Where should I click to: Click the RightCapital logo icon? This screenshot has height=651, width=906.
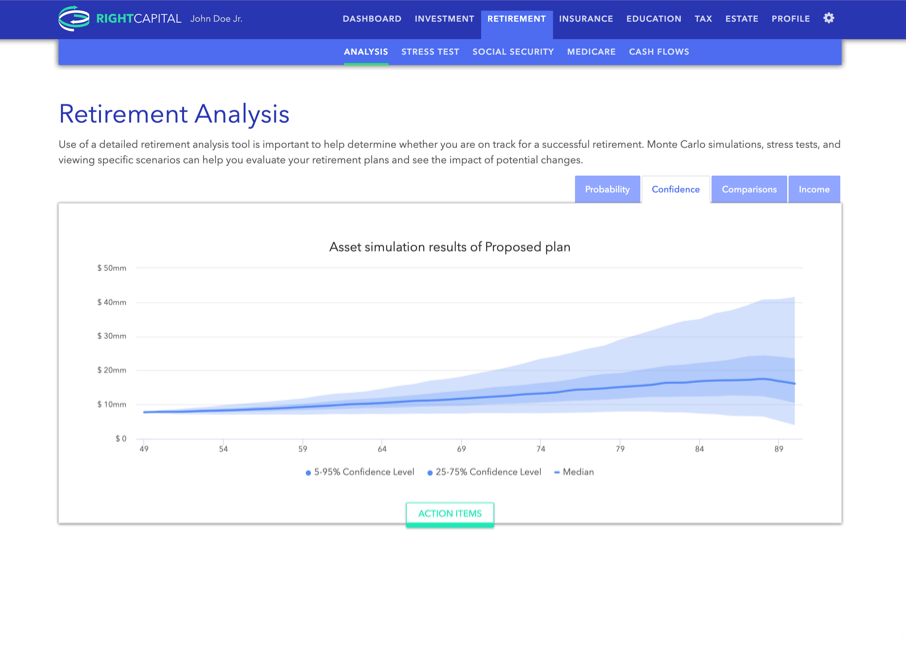coord(73,18)
